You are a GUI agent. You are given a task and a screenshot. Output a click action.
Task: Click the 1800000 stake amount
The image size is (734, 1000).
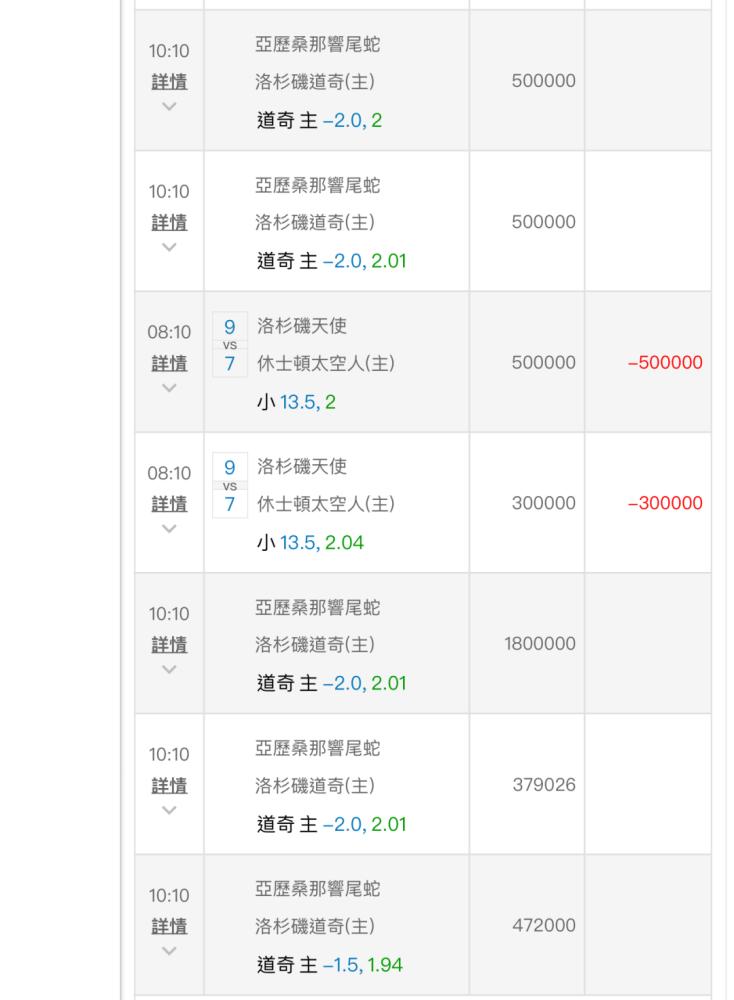pyautogui.click(x=540, y=645)
